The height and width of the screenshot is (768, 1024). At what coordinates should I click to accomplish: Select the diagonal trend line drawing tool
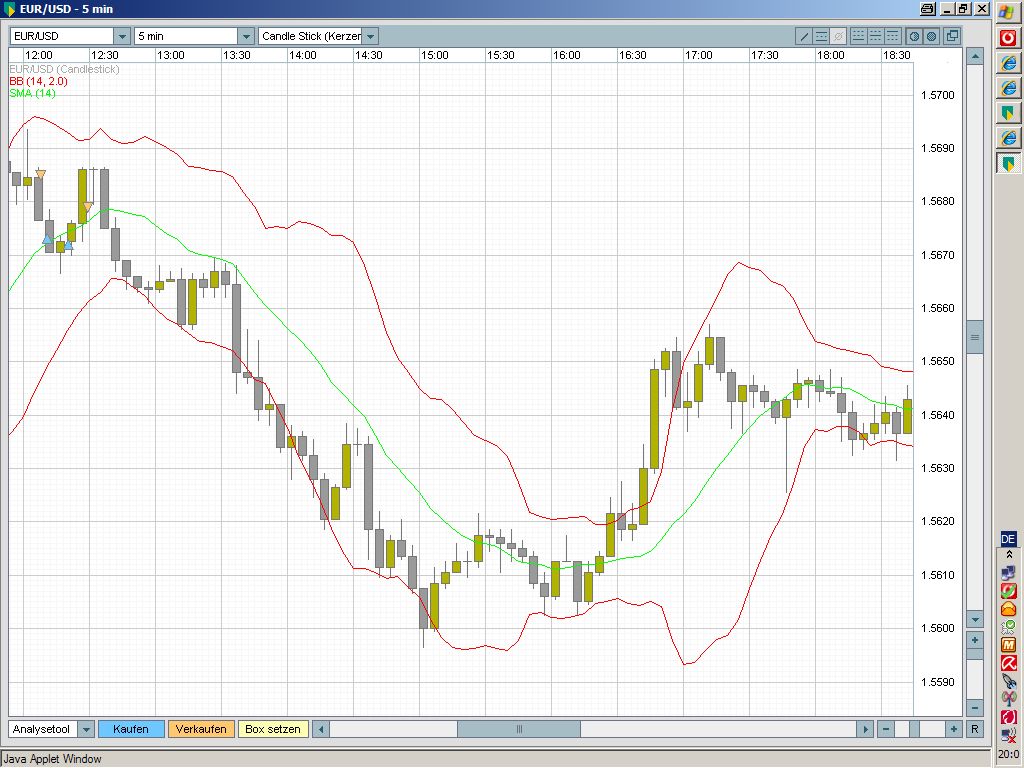(x=804, y=36)
